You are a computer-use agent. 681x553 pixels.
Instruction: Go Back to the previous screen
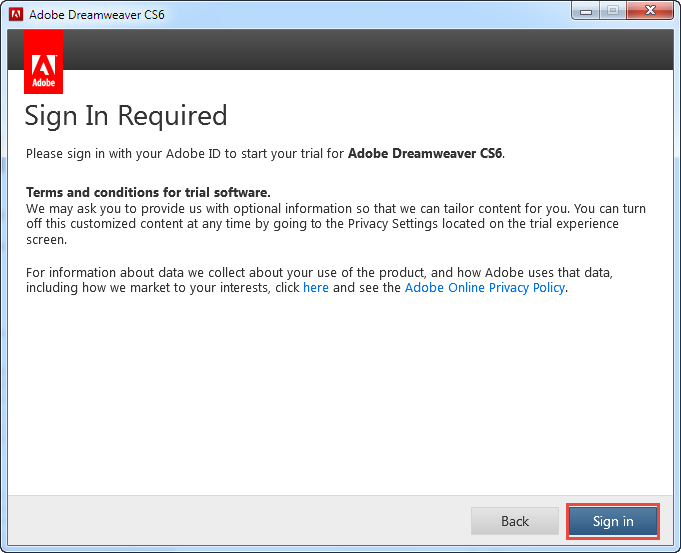[515, 521]
